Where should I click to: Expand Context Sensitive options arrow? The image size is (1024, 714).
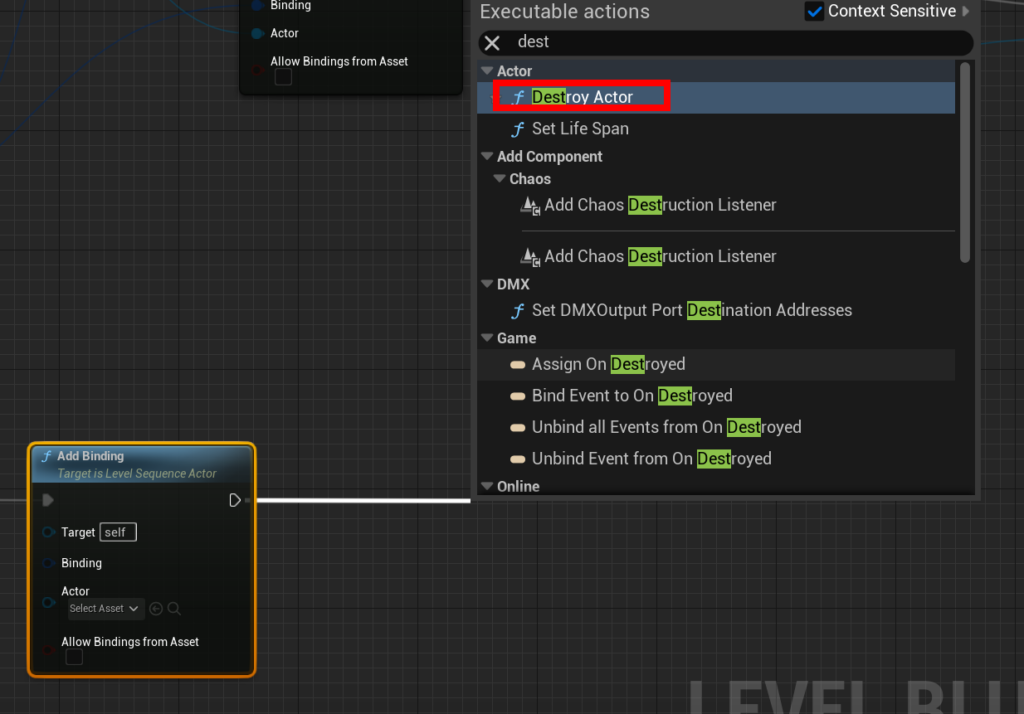click(x=966, y=11)
